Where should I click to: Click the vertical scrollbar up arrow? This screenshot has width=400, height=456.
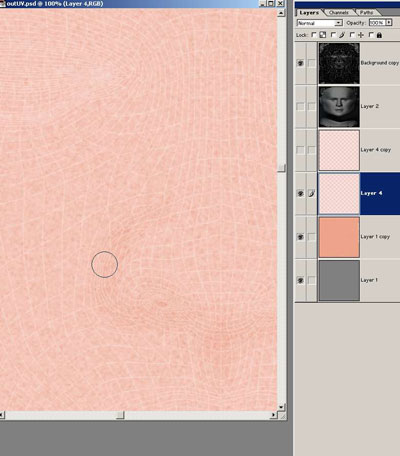pos(281,13)
